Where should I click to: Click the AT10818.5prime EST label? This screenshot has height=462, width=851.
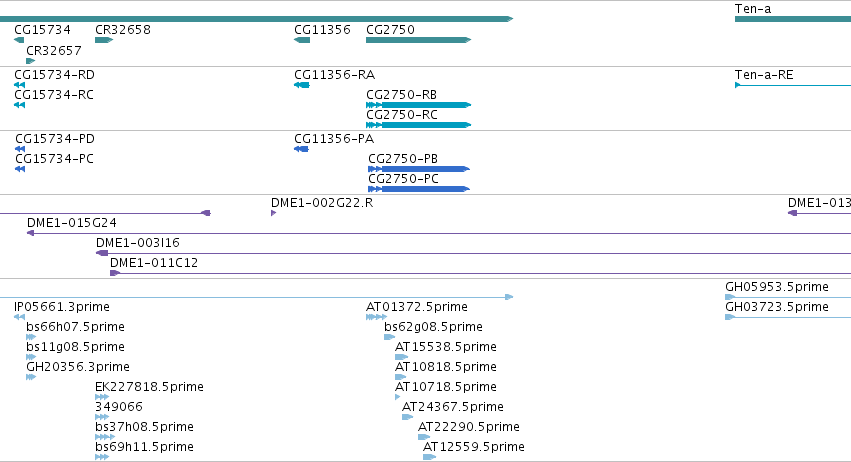446,367
